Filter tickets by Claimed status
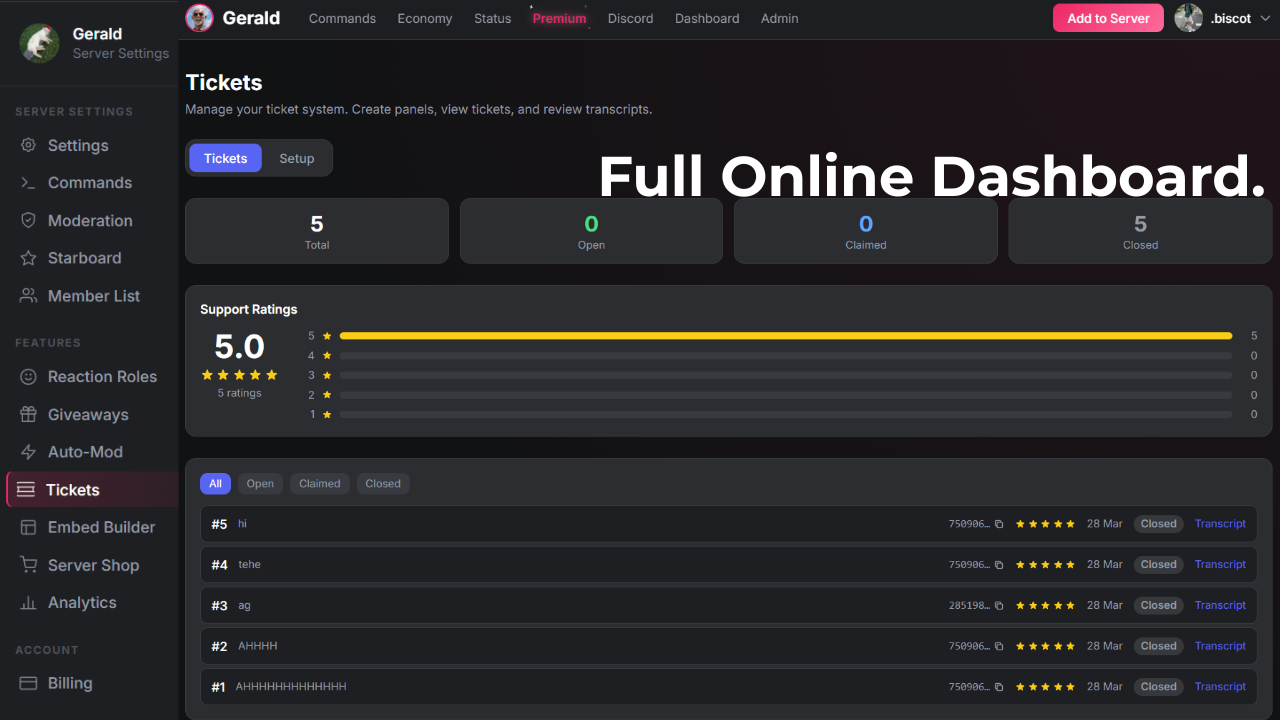Viewport: 1280px width, 720px height. (x=320, y=484)
